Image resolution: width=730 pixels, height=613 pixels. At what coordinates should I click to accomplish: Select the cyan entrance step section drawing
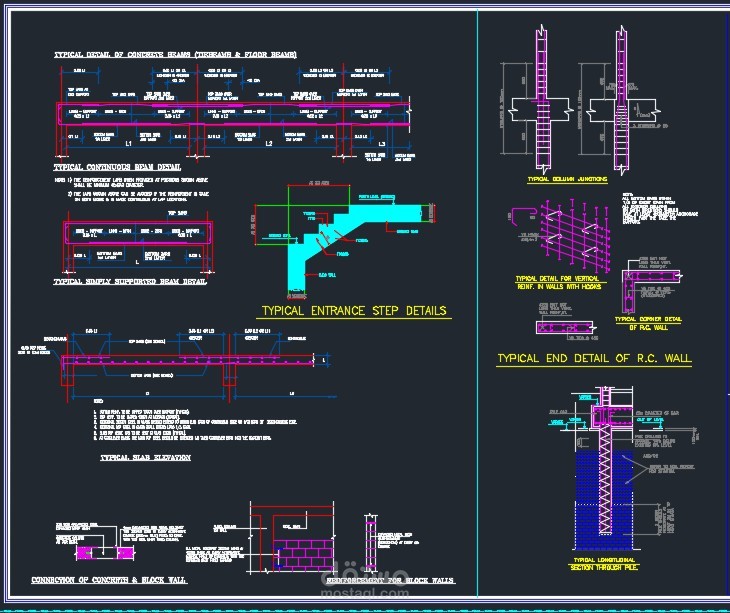click(356, 247)
